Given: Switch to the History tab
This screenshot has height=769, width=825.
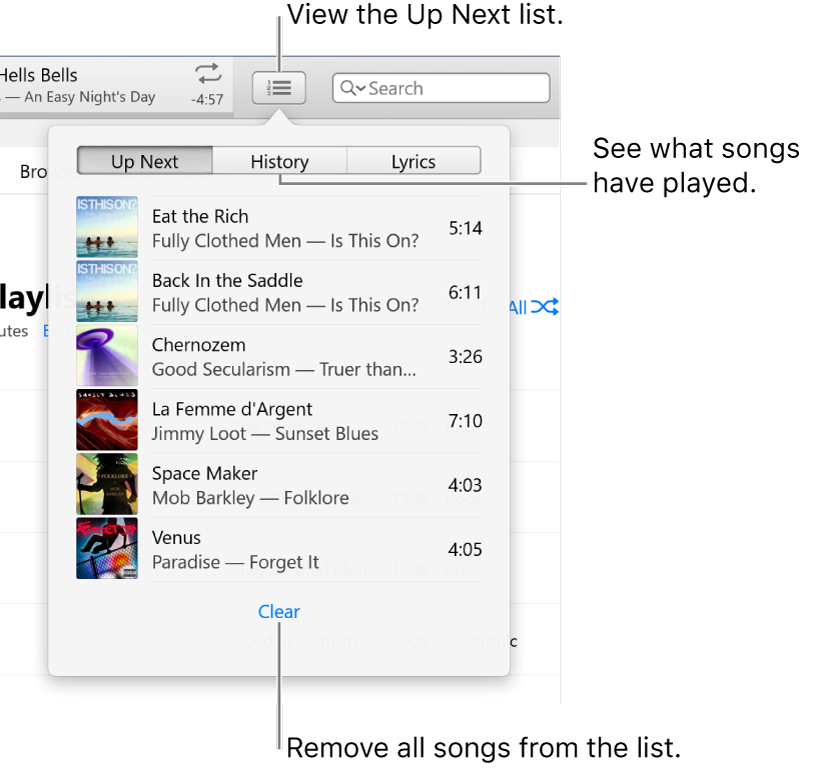Looking at the screenshot, I should coord(279,161).
